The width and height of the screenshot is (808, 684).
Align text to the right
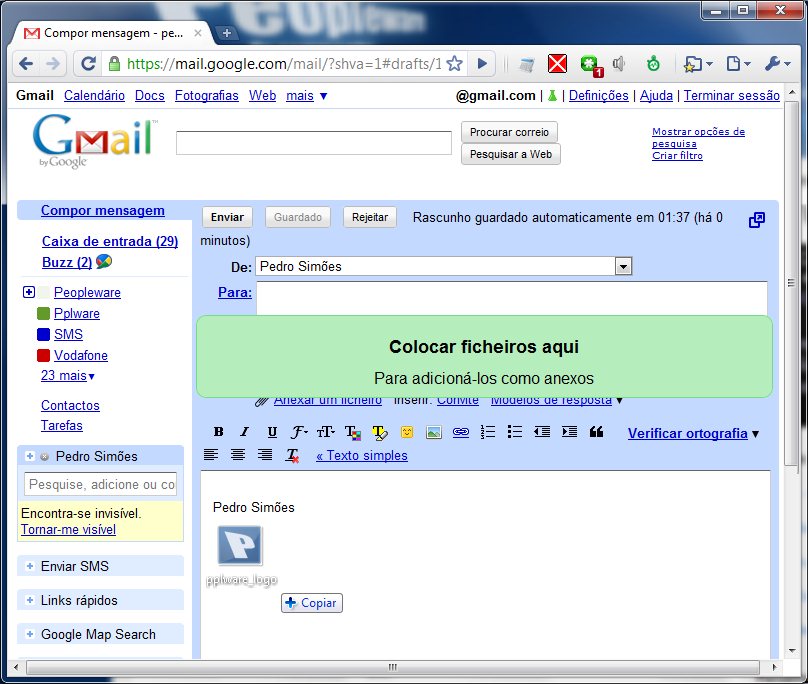[265, 455]
